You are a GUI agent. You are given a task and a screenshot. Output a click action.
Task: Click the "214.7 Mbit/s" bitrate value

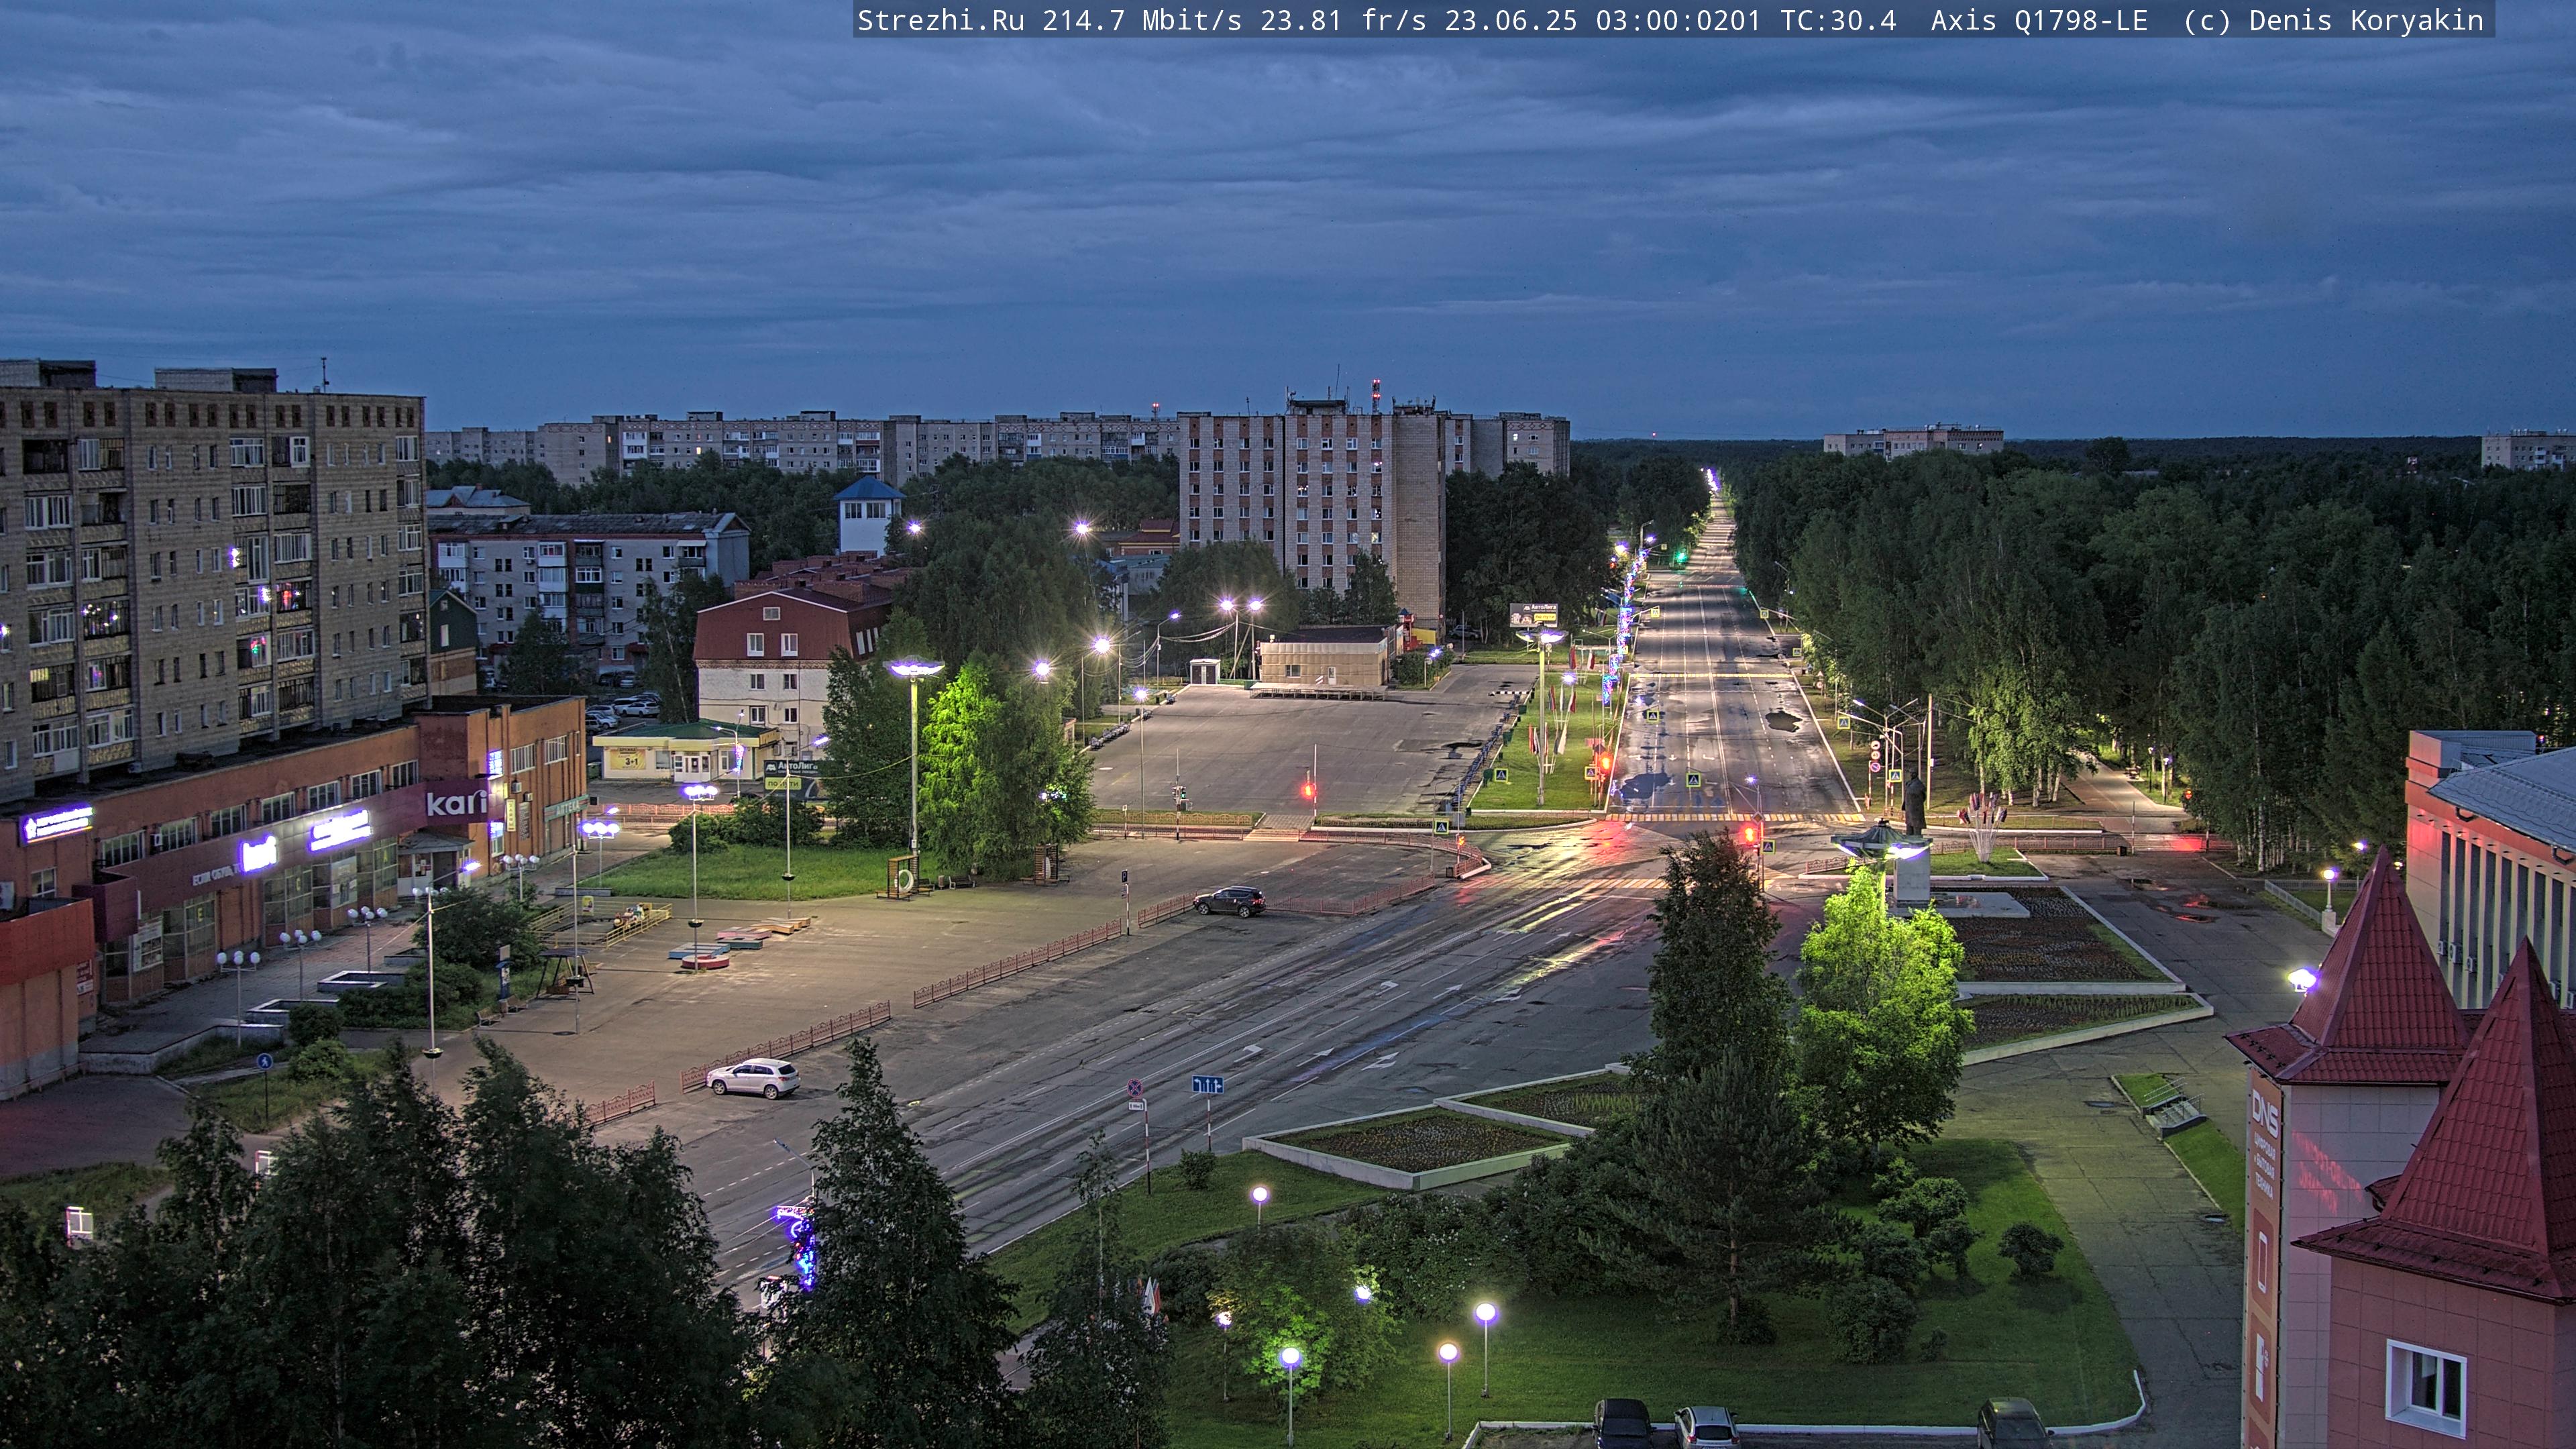point(1142,20)
